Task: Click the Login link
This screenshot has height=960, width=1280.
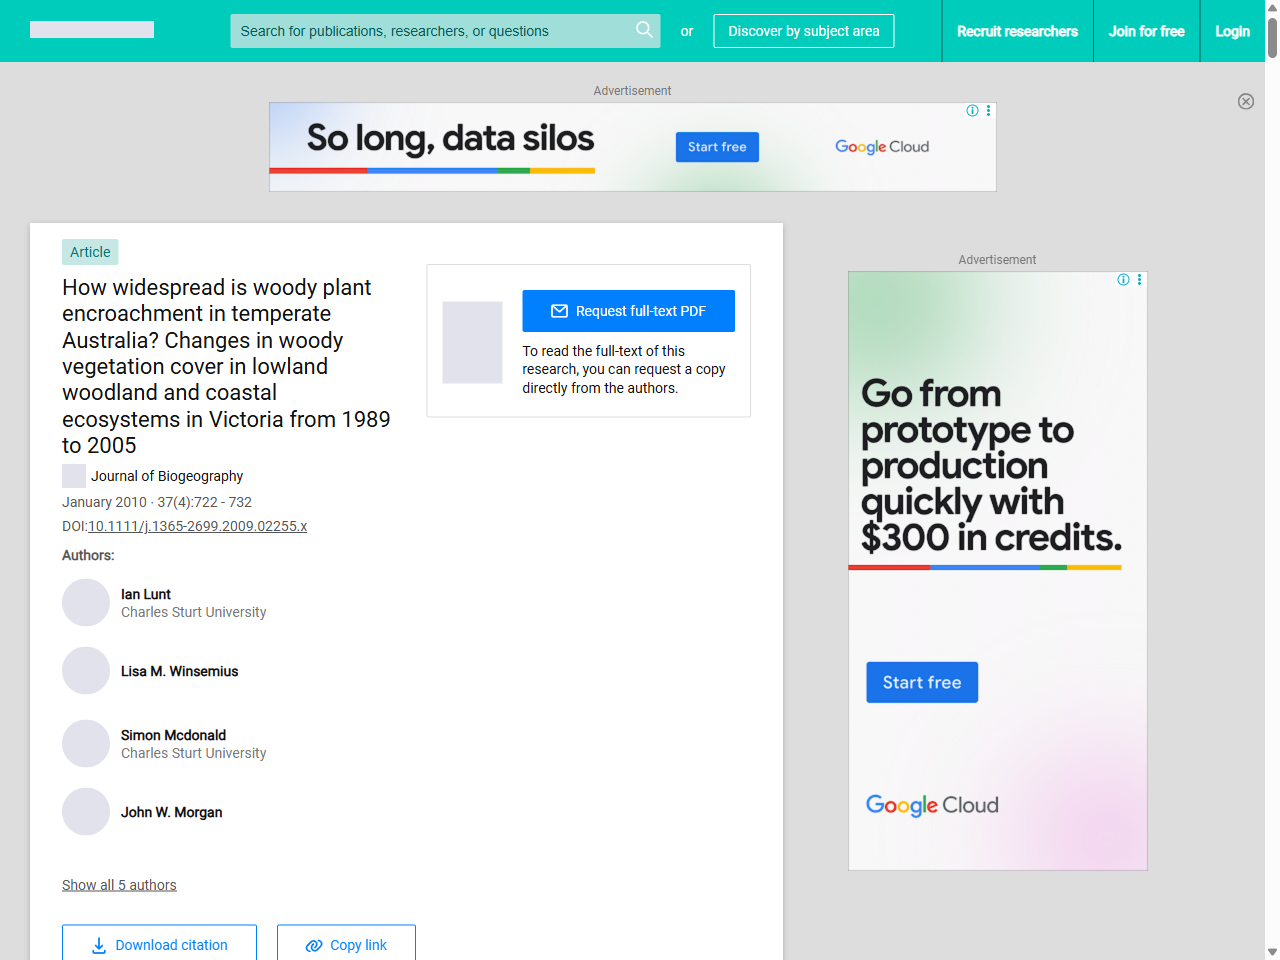Action: pos(1232,31)
